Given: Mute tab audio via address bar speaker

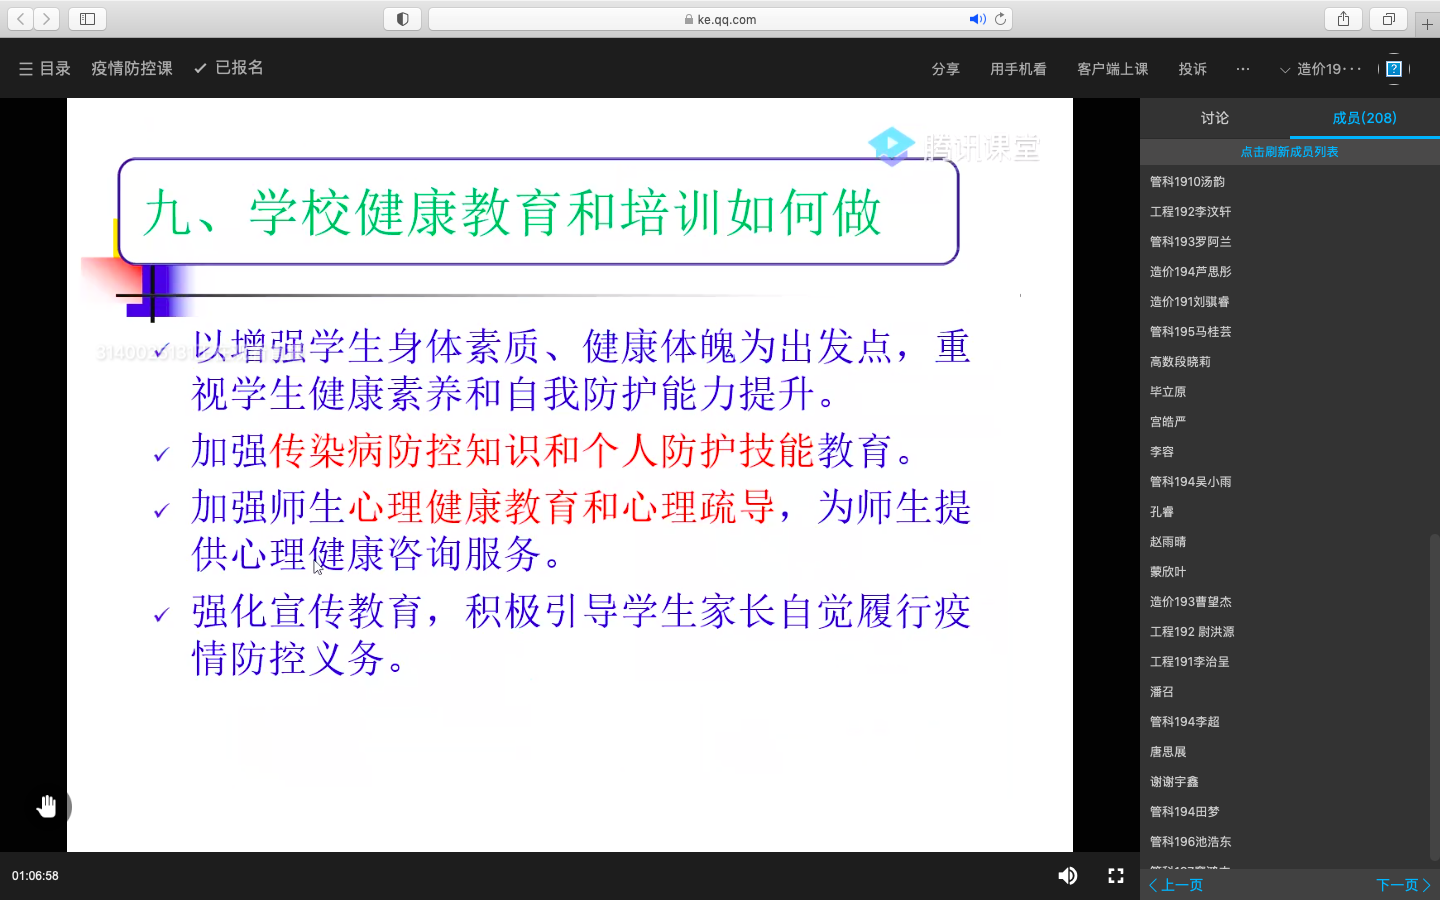Looking at the screenshot, I should (x=976, y=19).
